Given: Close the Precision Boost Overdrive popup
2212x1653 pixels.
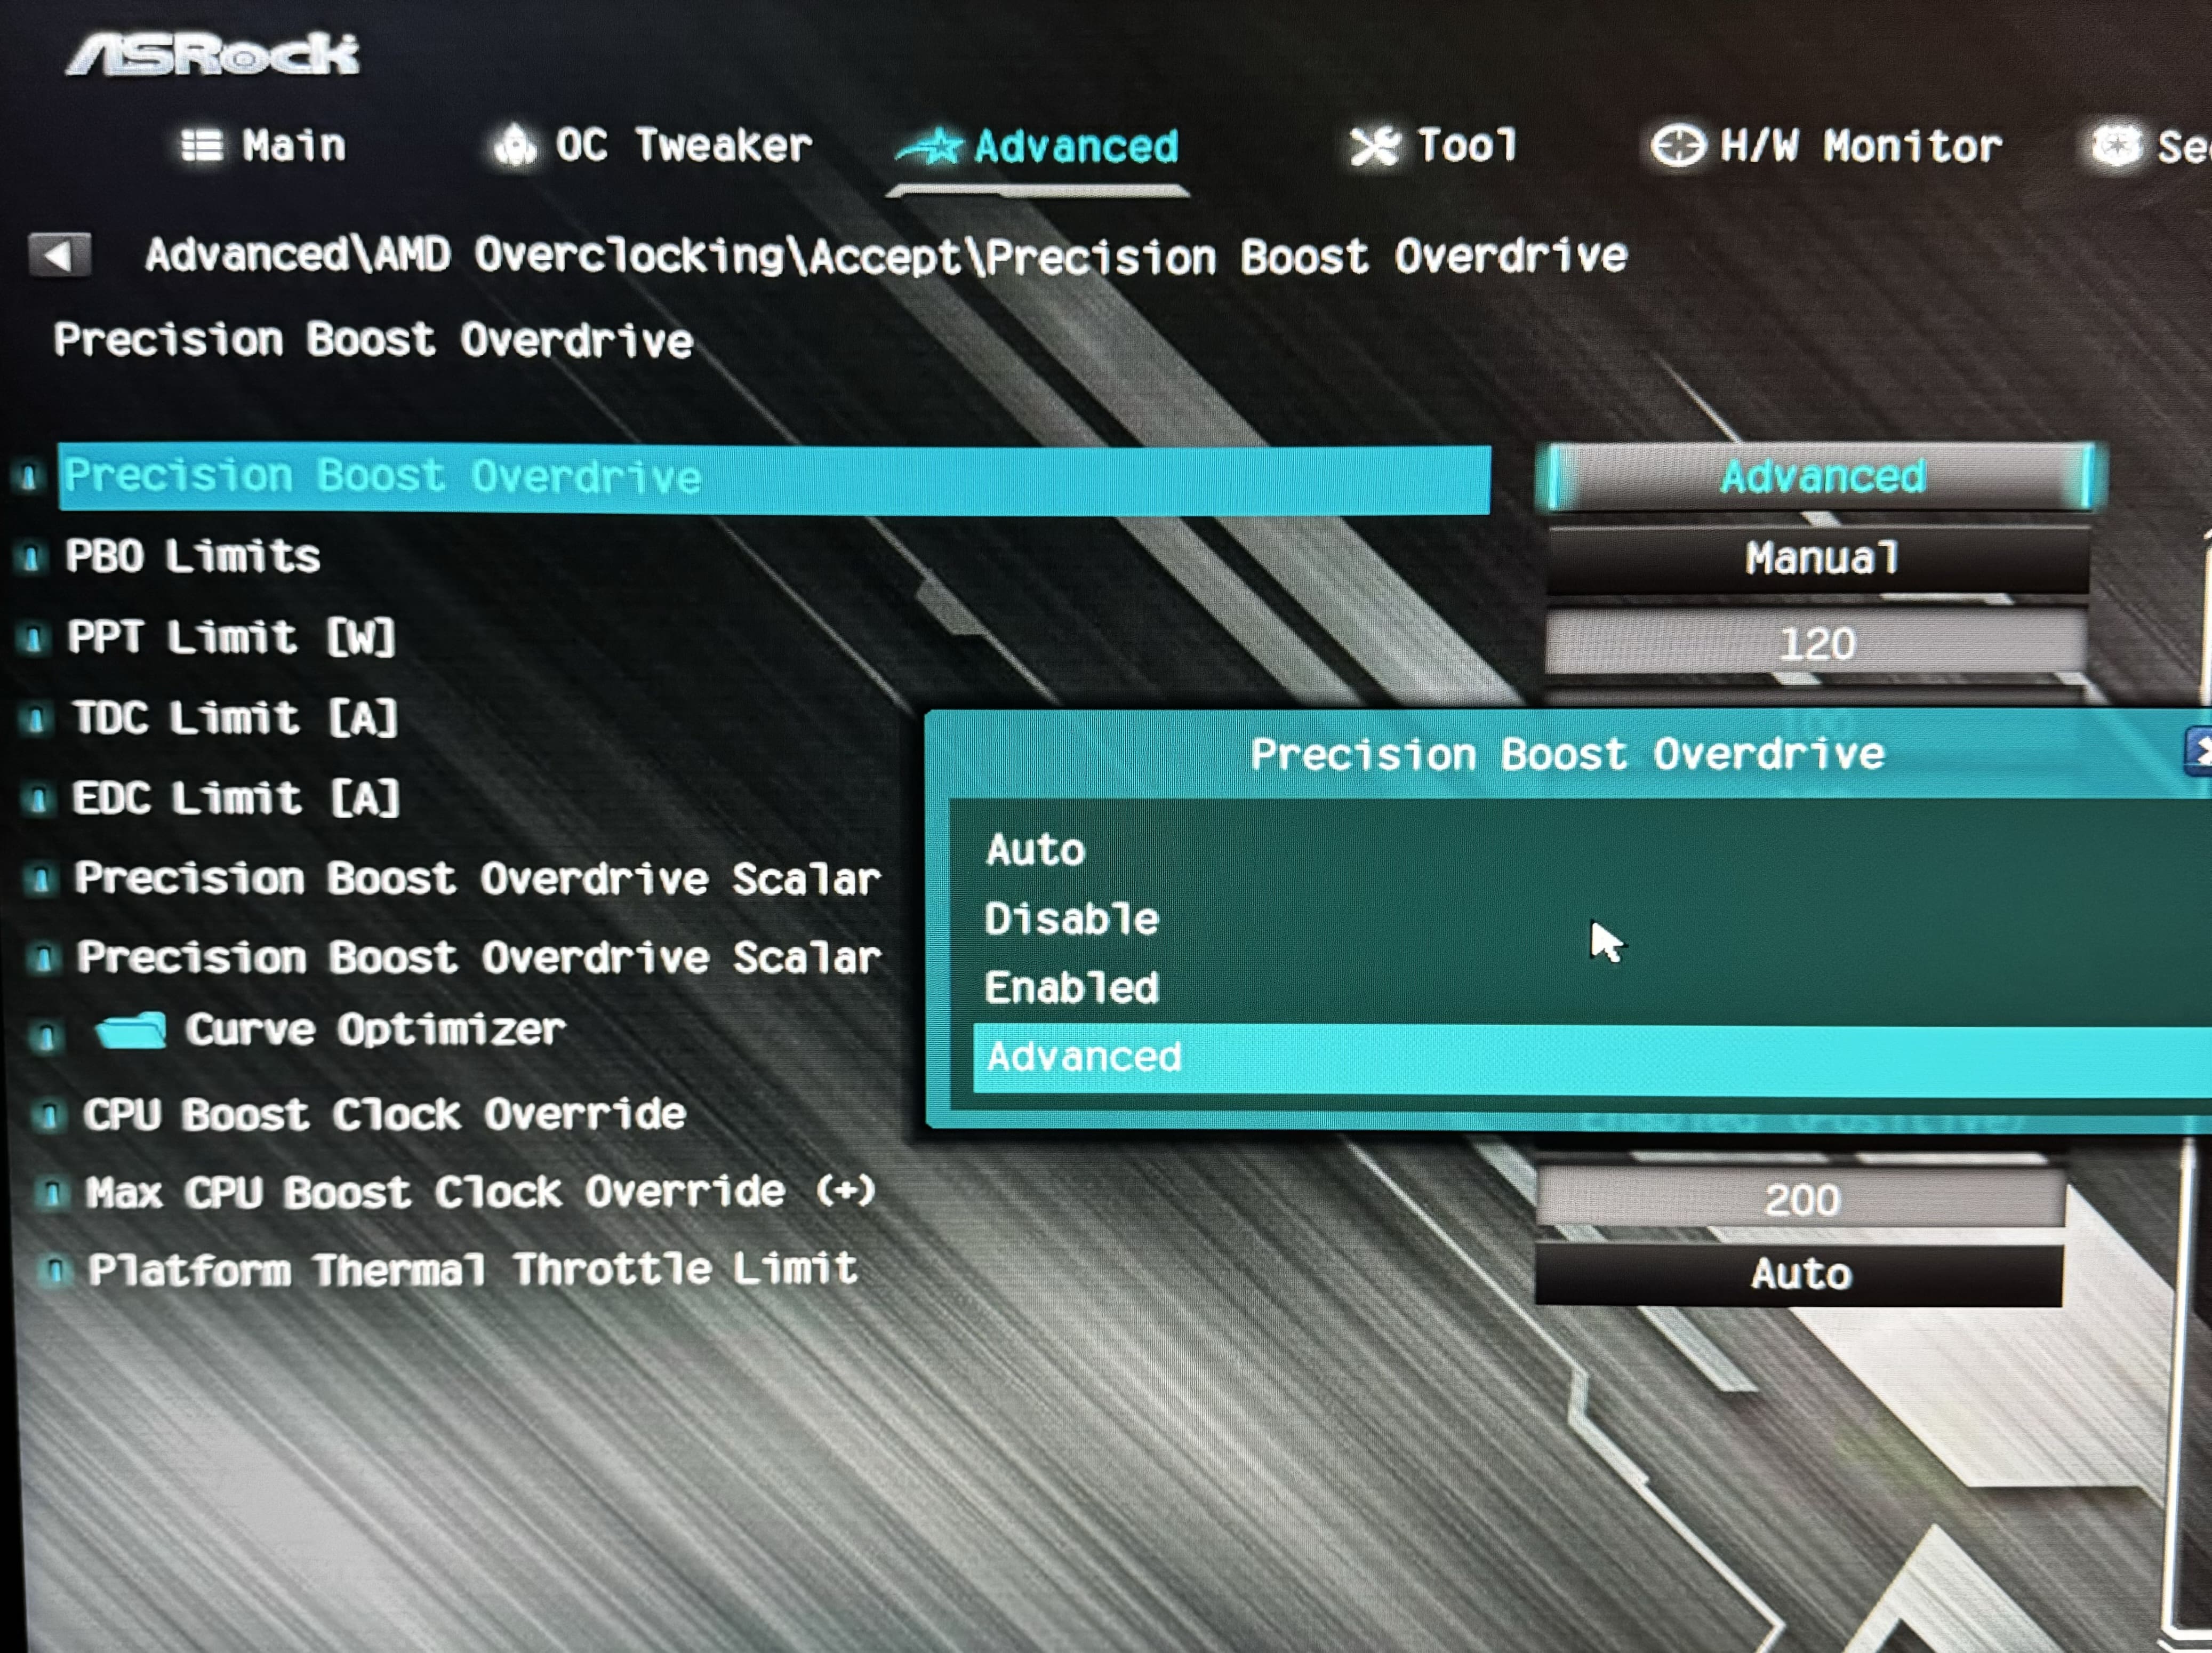Looking at the screenshot, I should (2199, 751).
